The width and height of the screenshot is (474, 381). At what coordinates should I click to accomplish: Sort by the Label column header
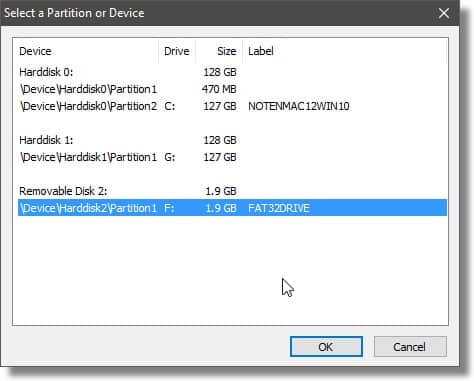pyautogui.click(x=344, y=51)
